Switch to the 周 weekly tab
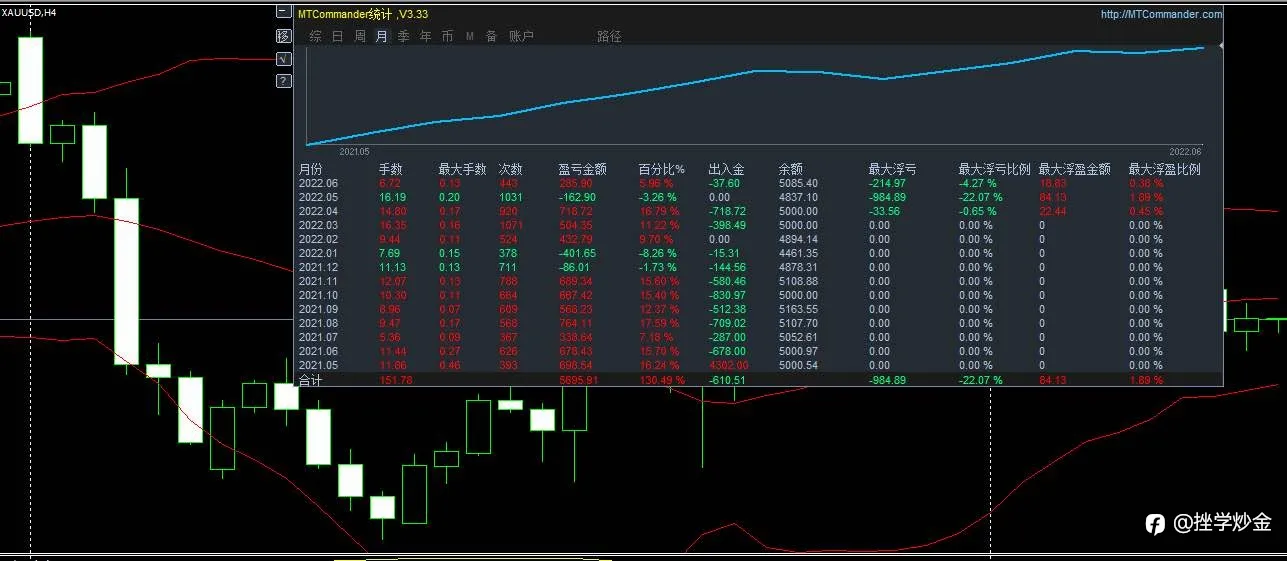The image size is (1287, 561). point(360,36)
